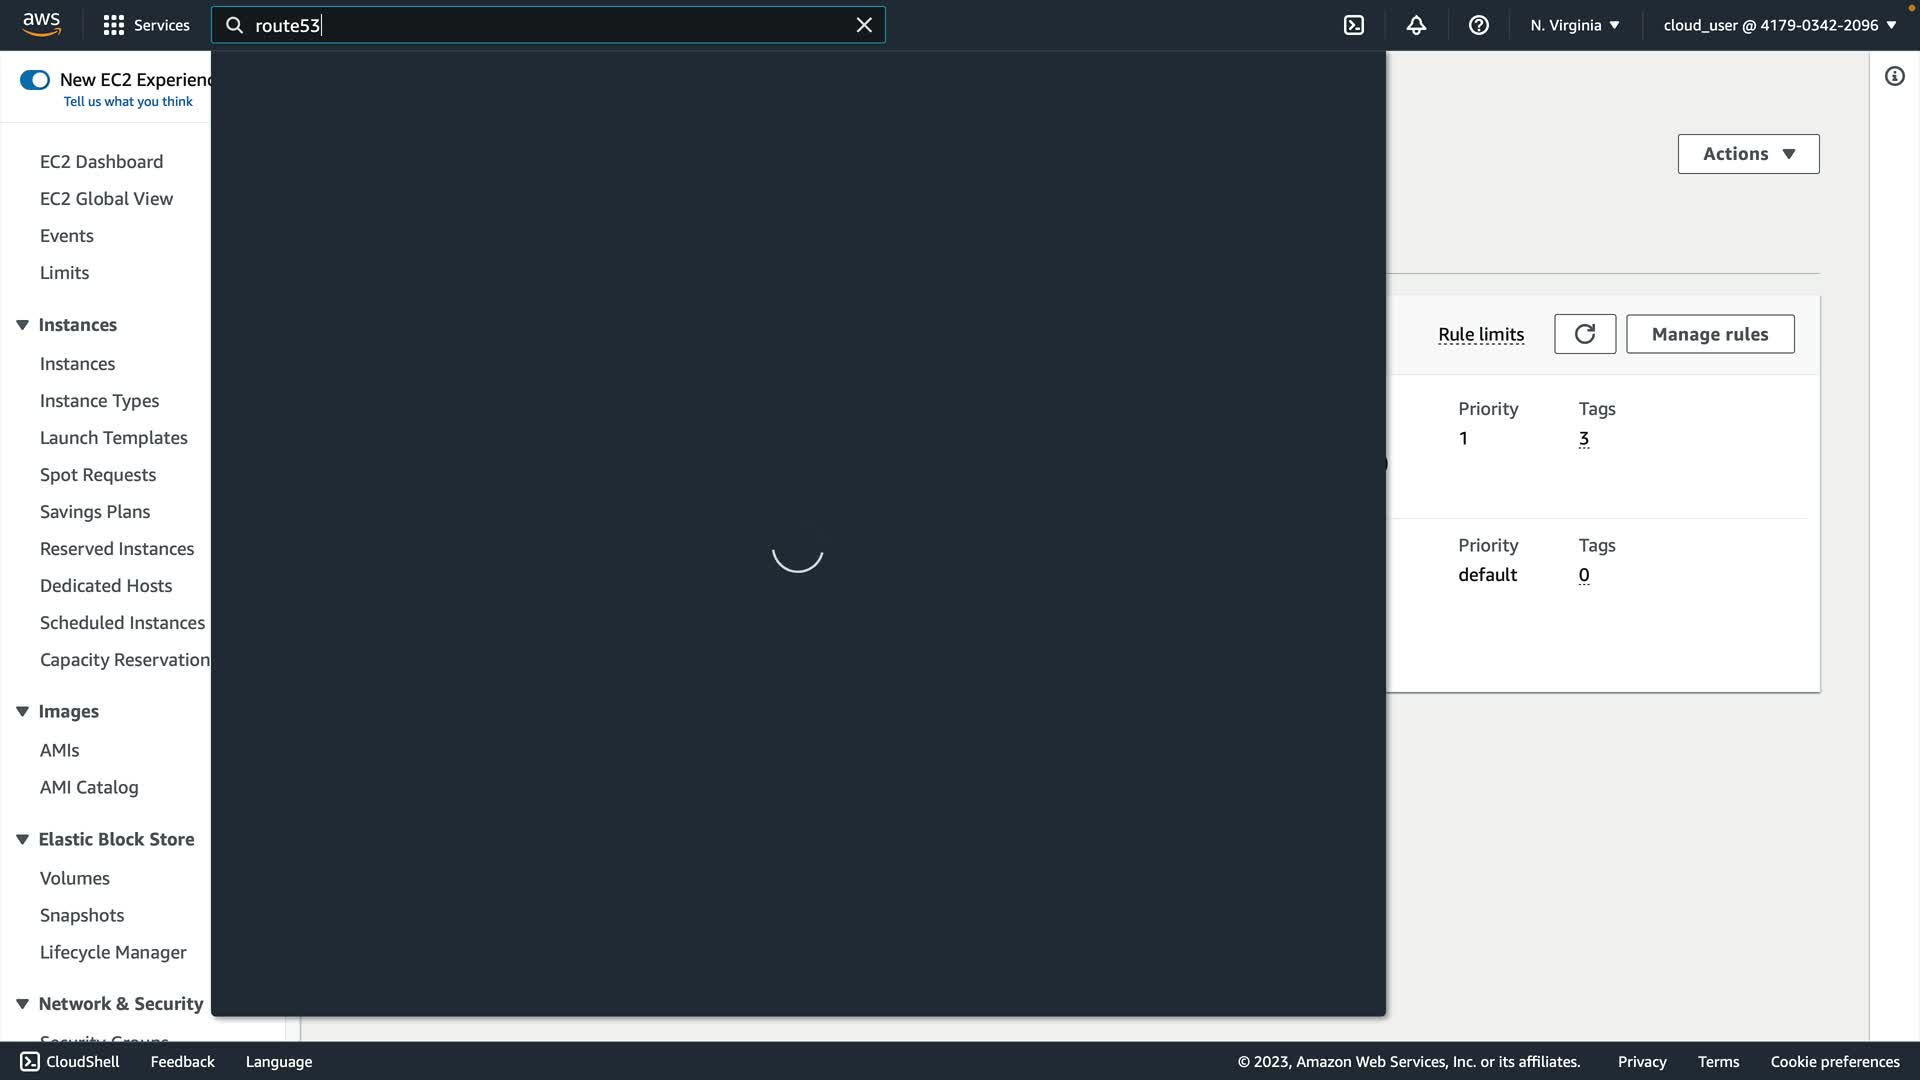The height and width of the screenshot is (1080, 1920).
Task: Open the info panel icon
Action: tap(1894, 76)
